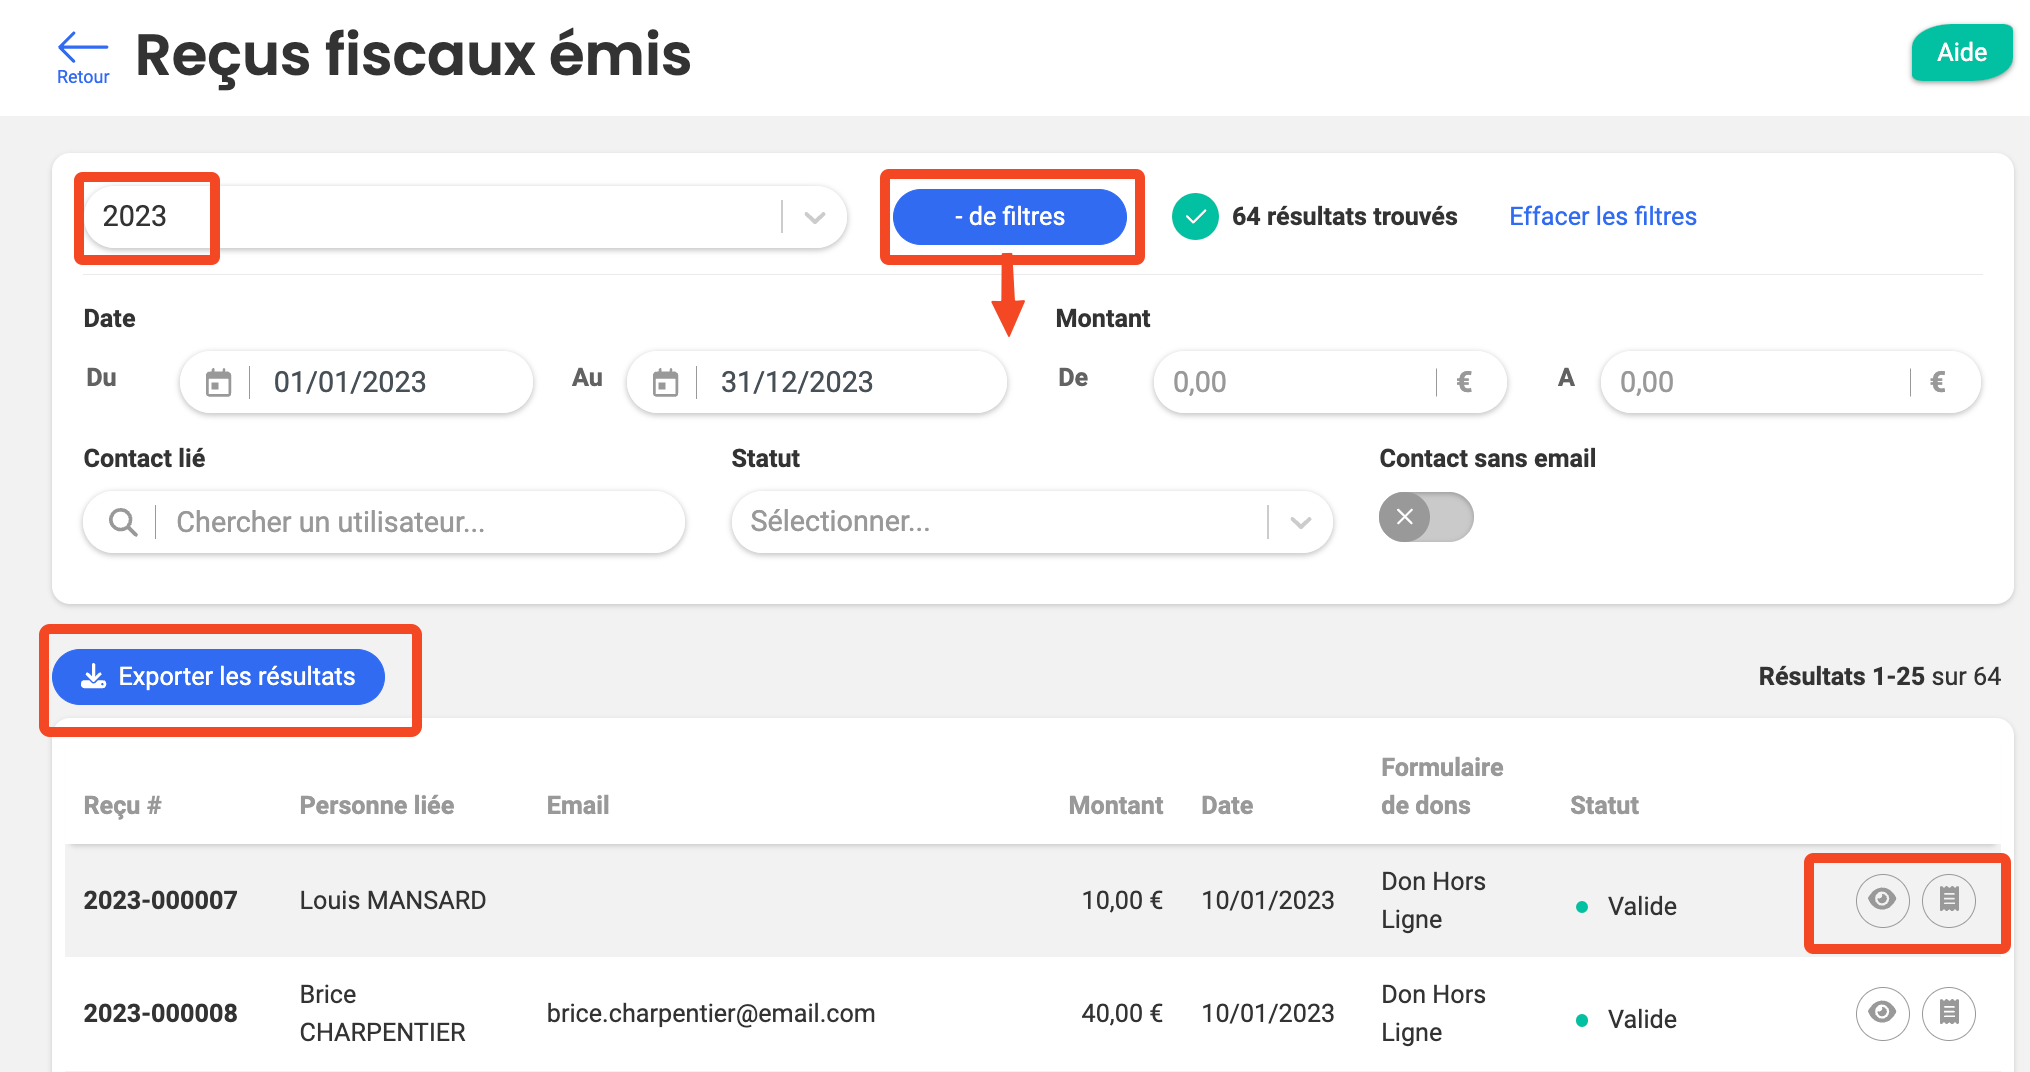Image resolution: width=2030 pixels, height=1072 pixels.
Task: Click 'Valide' status of receipt 2023-000007
Action: [1642, 906]
